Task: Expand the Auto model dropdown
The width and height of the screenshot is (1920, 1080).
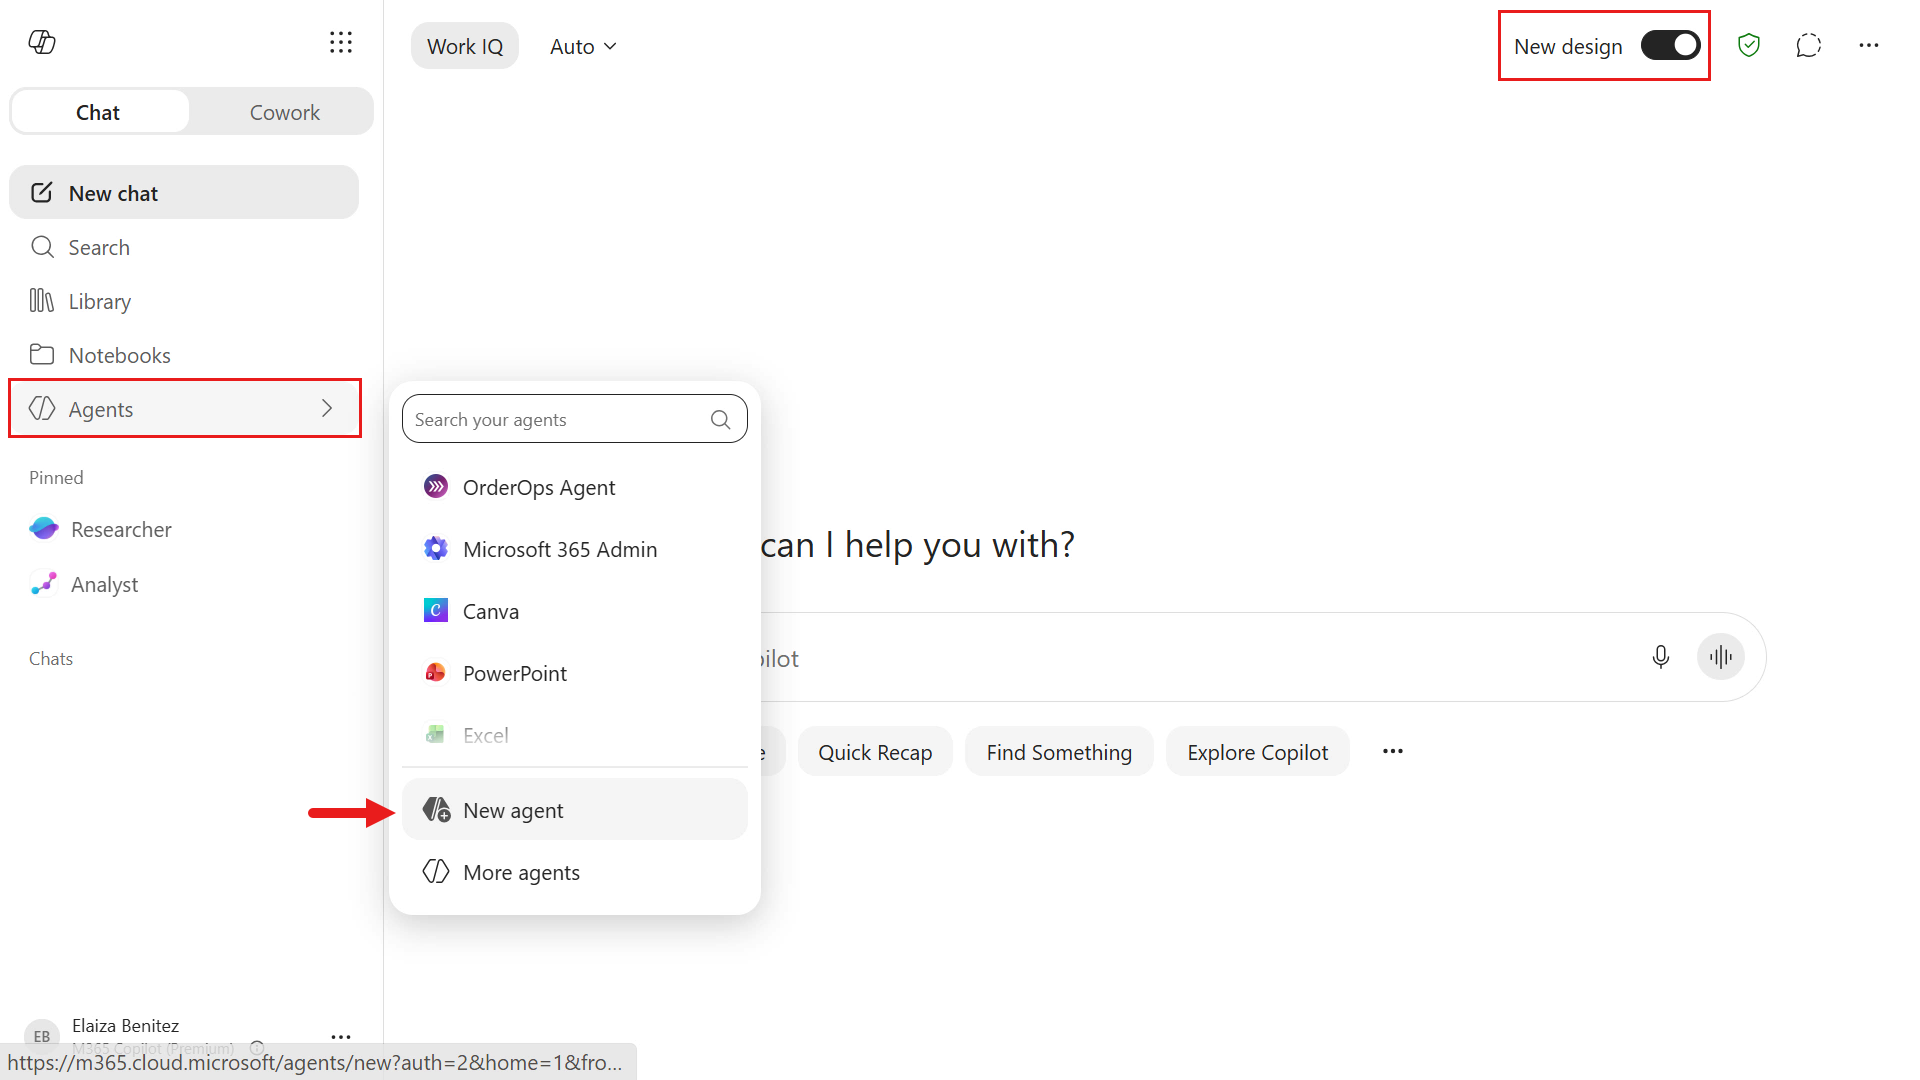Action: (x=583, y=46)
